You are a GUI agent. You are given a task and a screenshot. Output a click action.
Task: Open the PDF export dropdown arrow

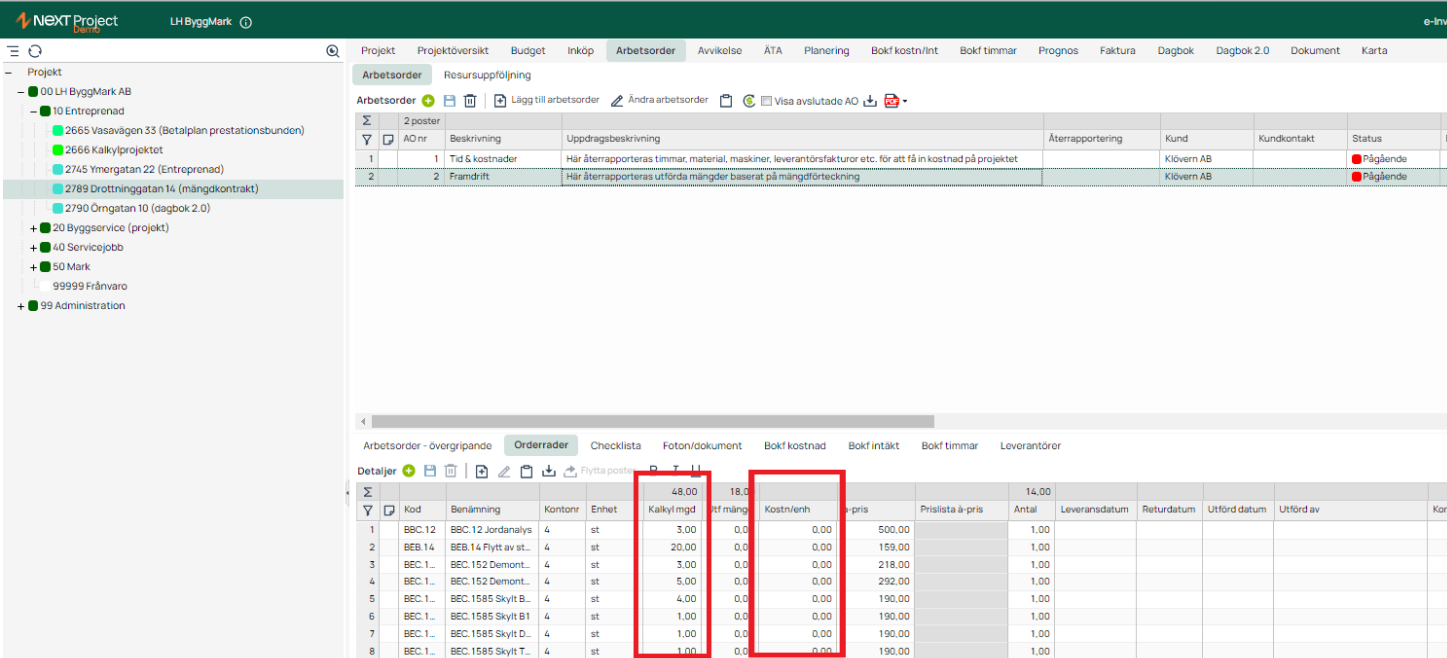(905, 101)
